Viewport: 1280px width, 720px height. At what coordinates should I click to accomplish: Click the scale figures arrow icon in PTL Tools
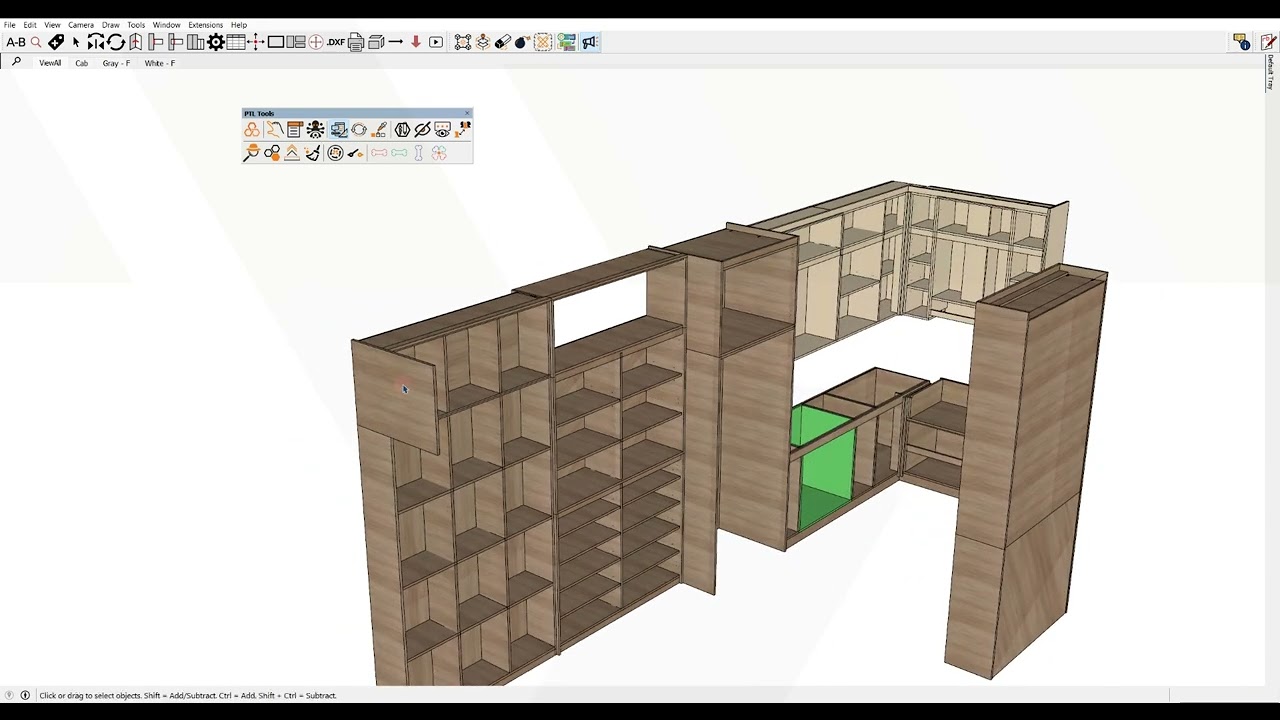(463, 129)
